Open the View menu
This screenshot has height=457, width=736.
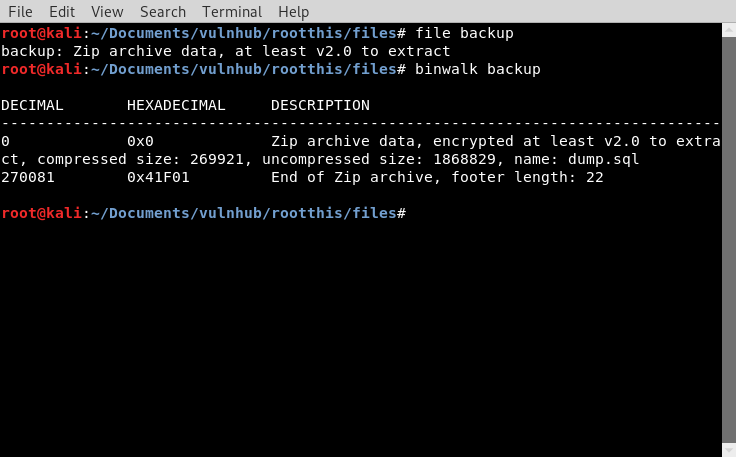pos(107,12)
